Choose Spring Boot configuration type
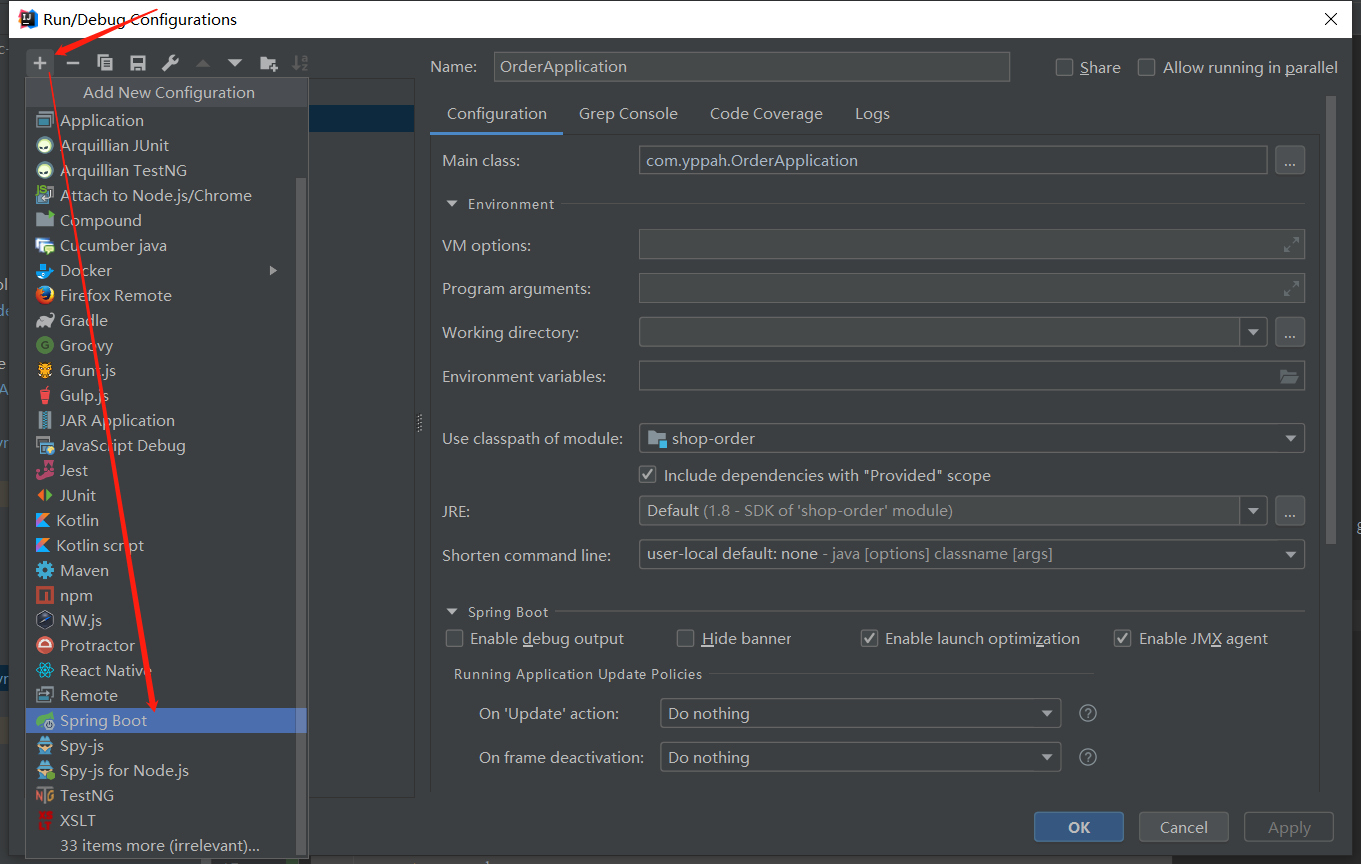The width and height of the screenshot is (1361, 864). click(166, 721)
